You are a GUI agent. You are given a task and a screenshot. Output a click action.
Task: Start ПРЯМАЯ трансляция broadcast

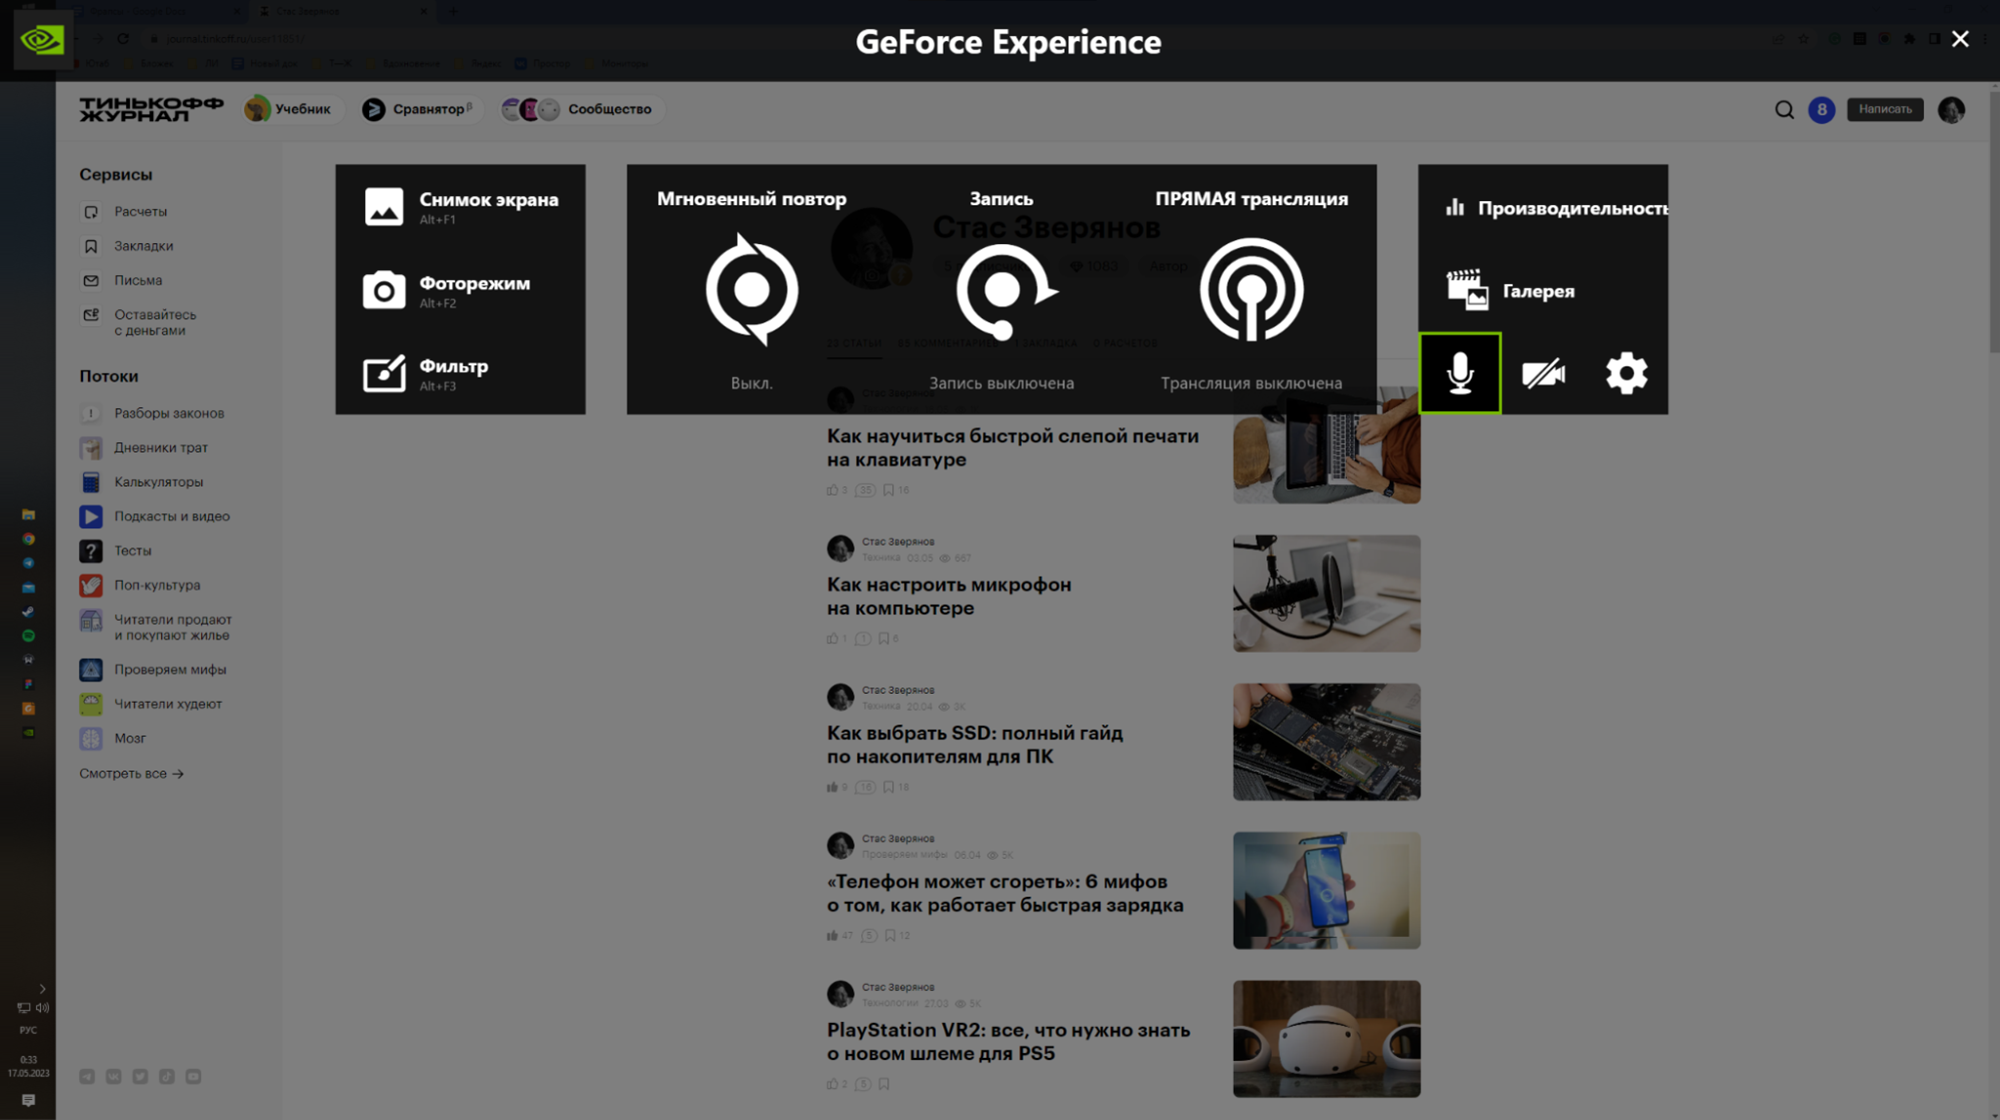tap(1251, 290)
